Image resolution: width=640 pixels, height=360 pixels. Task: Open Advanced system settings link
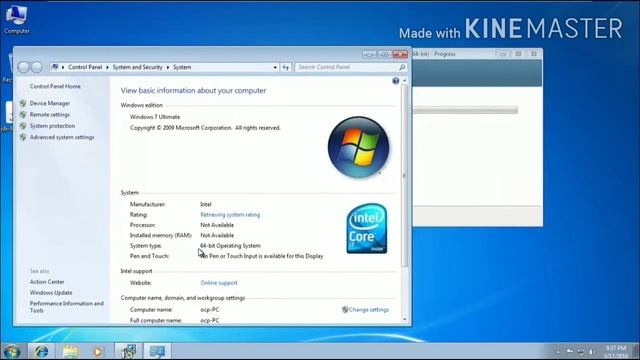[x=62, y=138]
